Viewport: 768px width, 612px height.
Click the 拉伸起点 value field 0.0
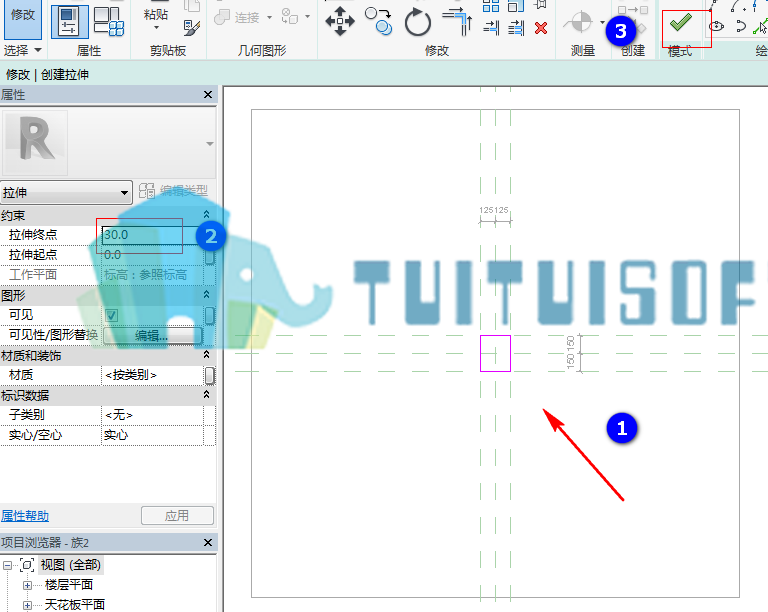(152, 255)
